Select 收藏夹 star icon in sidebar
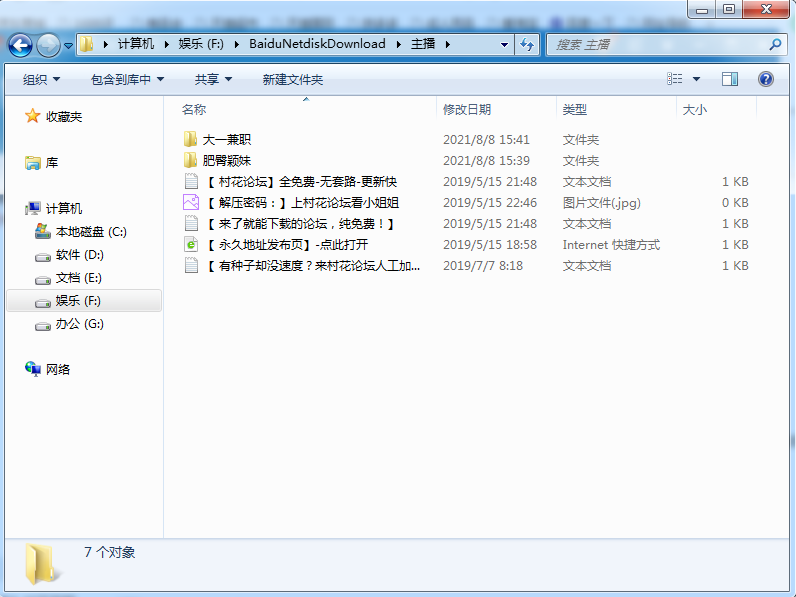This screenshot has height=597, width=796. tap(33, 116)
